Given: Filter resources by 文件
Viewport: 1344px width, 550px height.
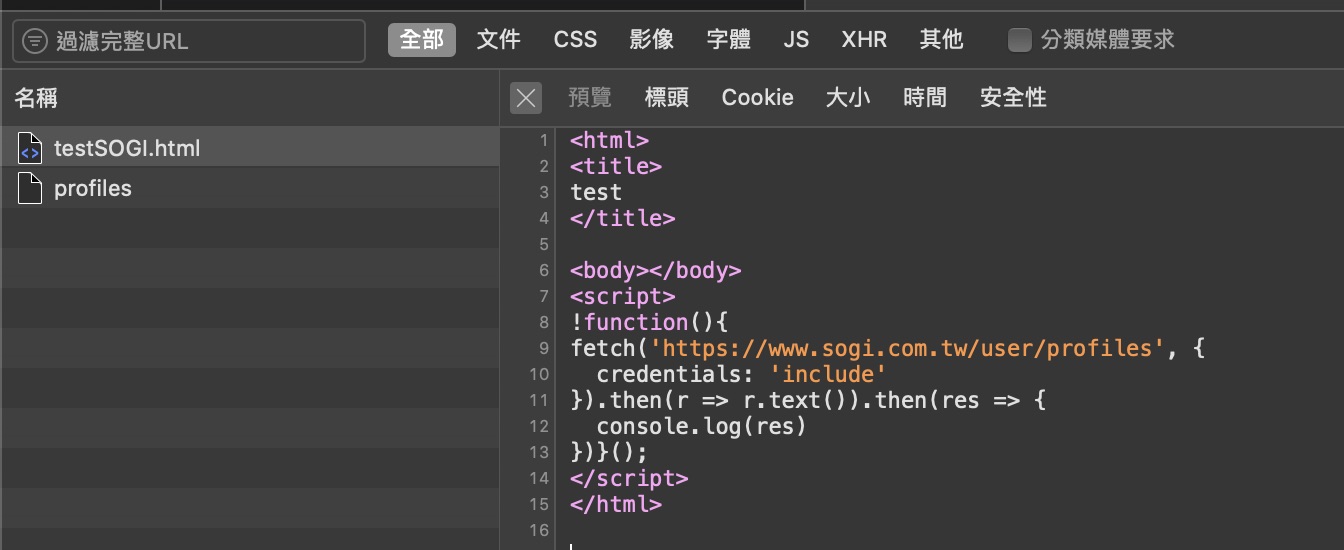Looking at the screenshot, I should [499, 40].
